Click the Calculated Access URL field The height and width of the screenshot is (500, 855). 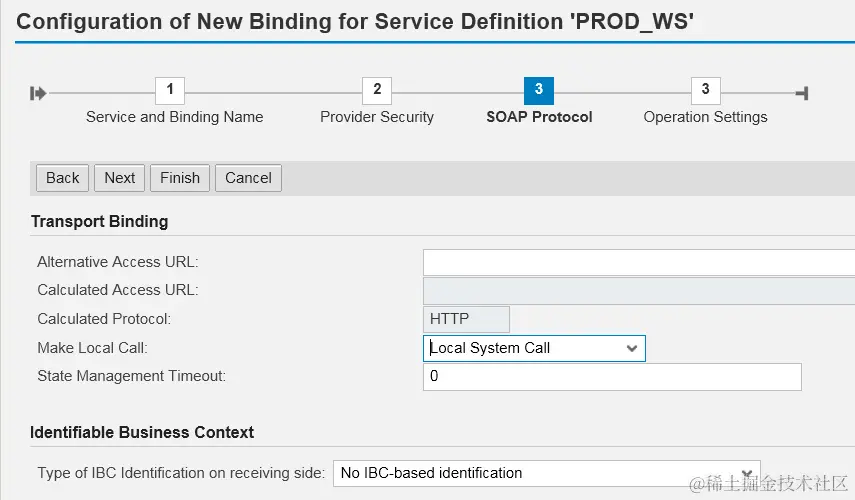[638, 291]
